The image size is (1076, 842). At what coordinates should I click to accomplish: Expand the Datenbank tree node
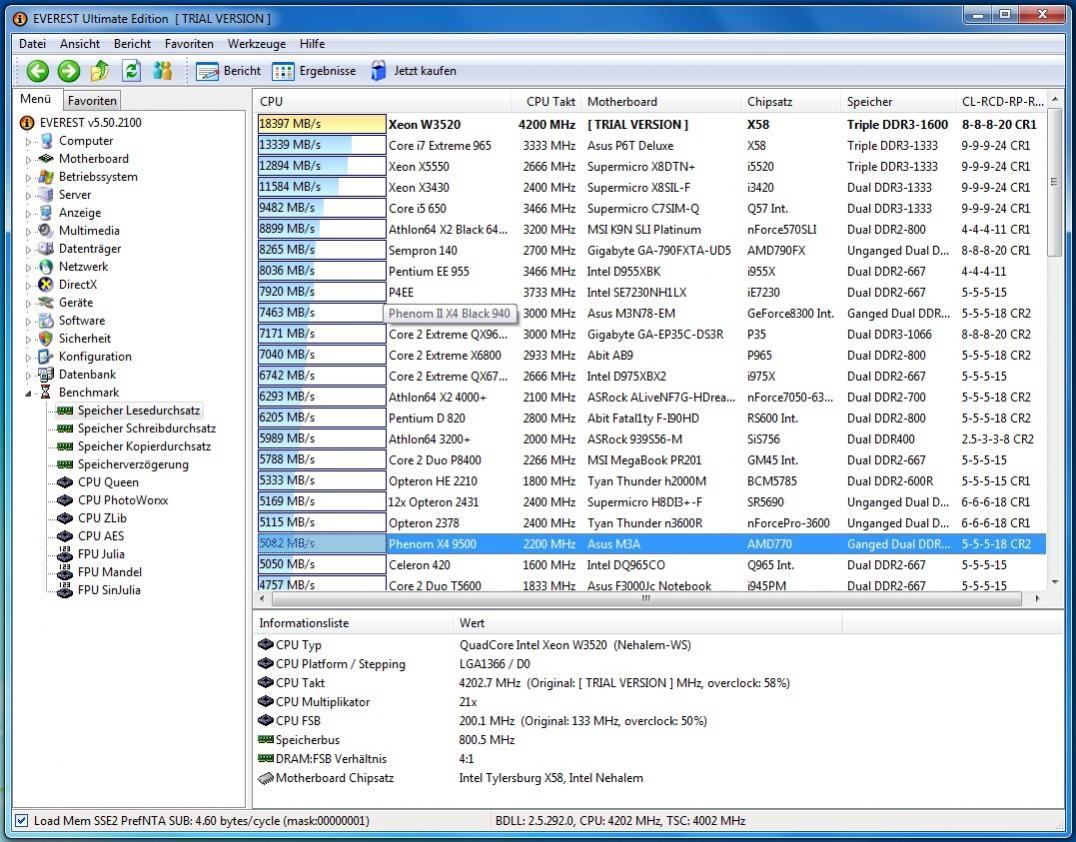click(x=29, y=375)
